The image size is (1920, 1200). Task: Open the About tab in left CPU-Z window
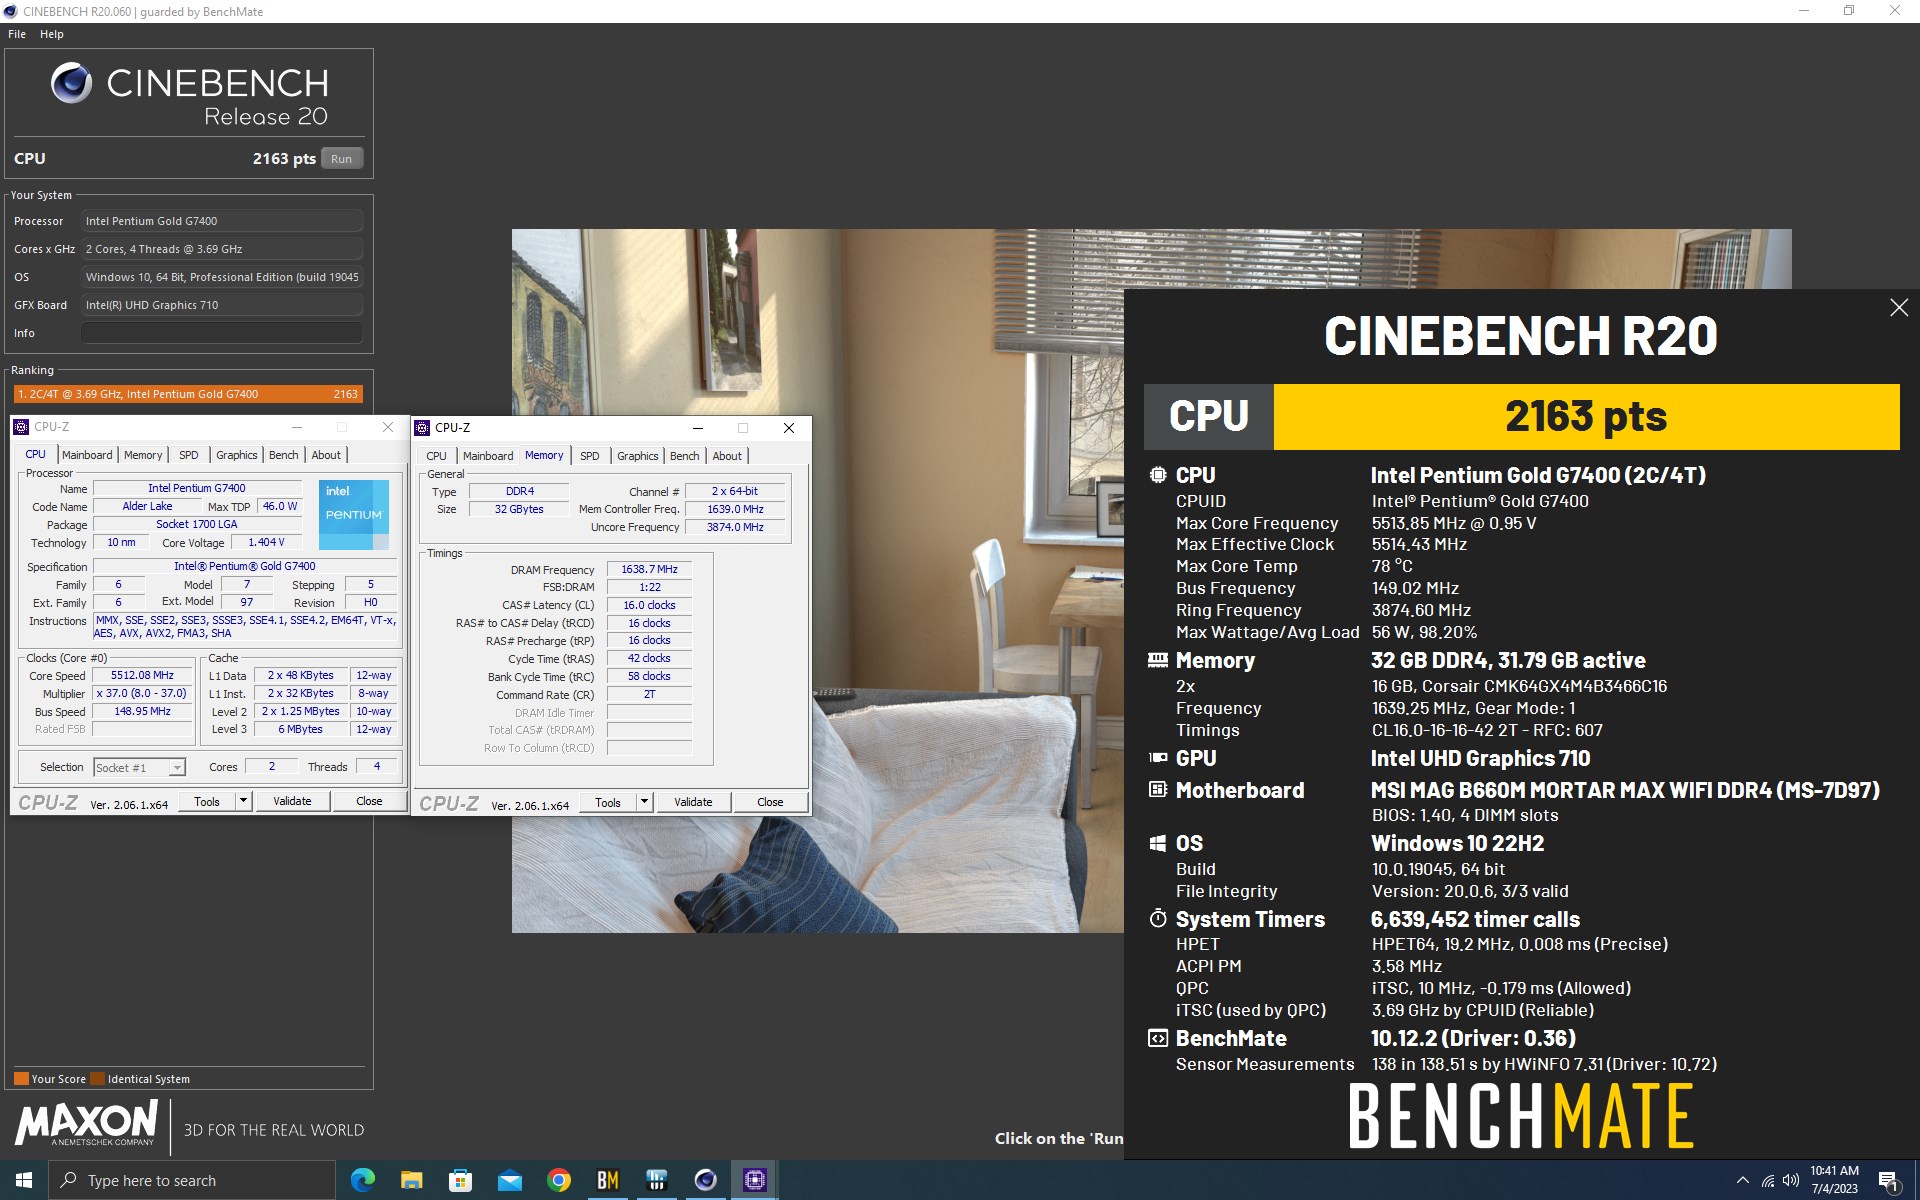[326, 455]
